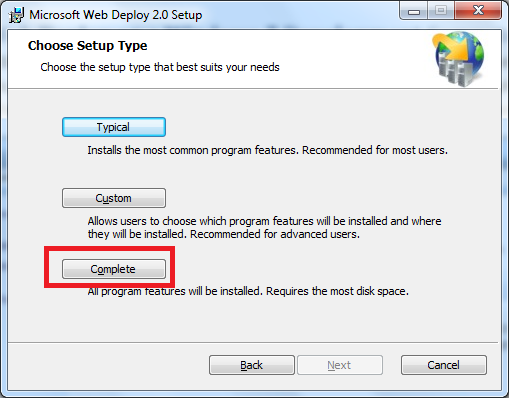Click the server towers in the logo
Image resolution: width=509 pixels, height=398 pixels.
pyautogui.click(x=454, y=70)
